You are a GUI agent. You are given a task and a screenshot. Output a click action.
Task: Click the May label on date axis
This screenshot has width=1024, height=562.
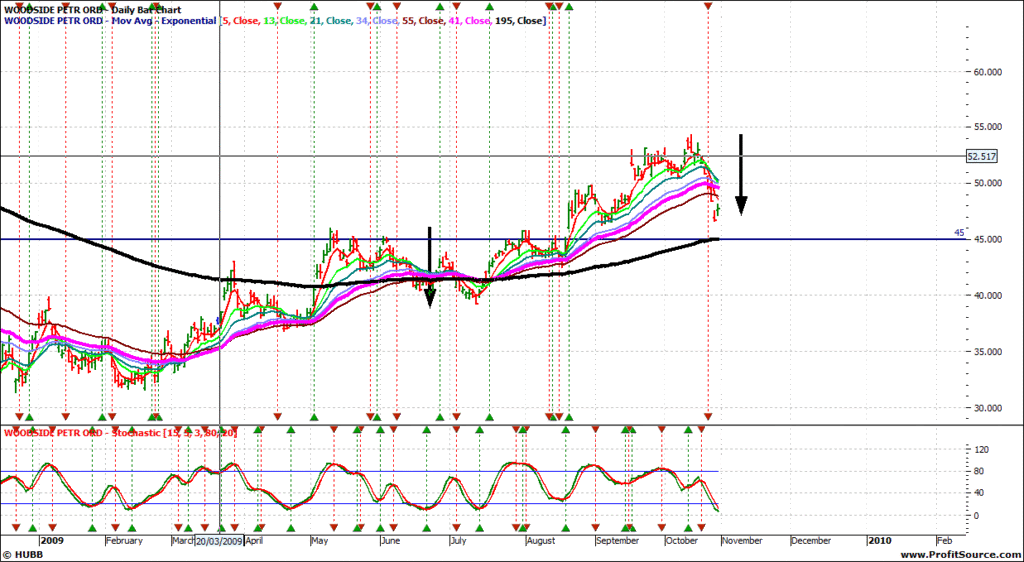pyautogui.click(x=319, y=541)
